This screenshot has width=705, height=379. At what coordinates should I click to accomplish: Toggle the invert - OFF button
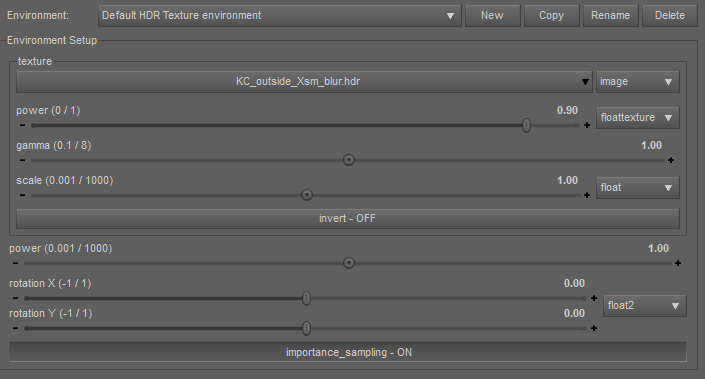click(x=348, y=218)
